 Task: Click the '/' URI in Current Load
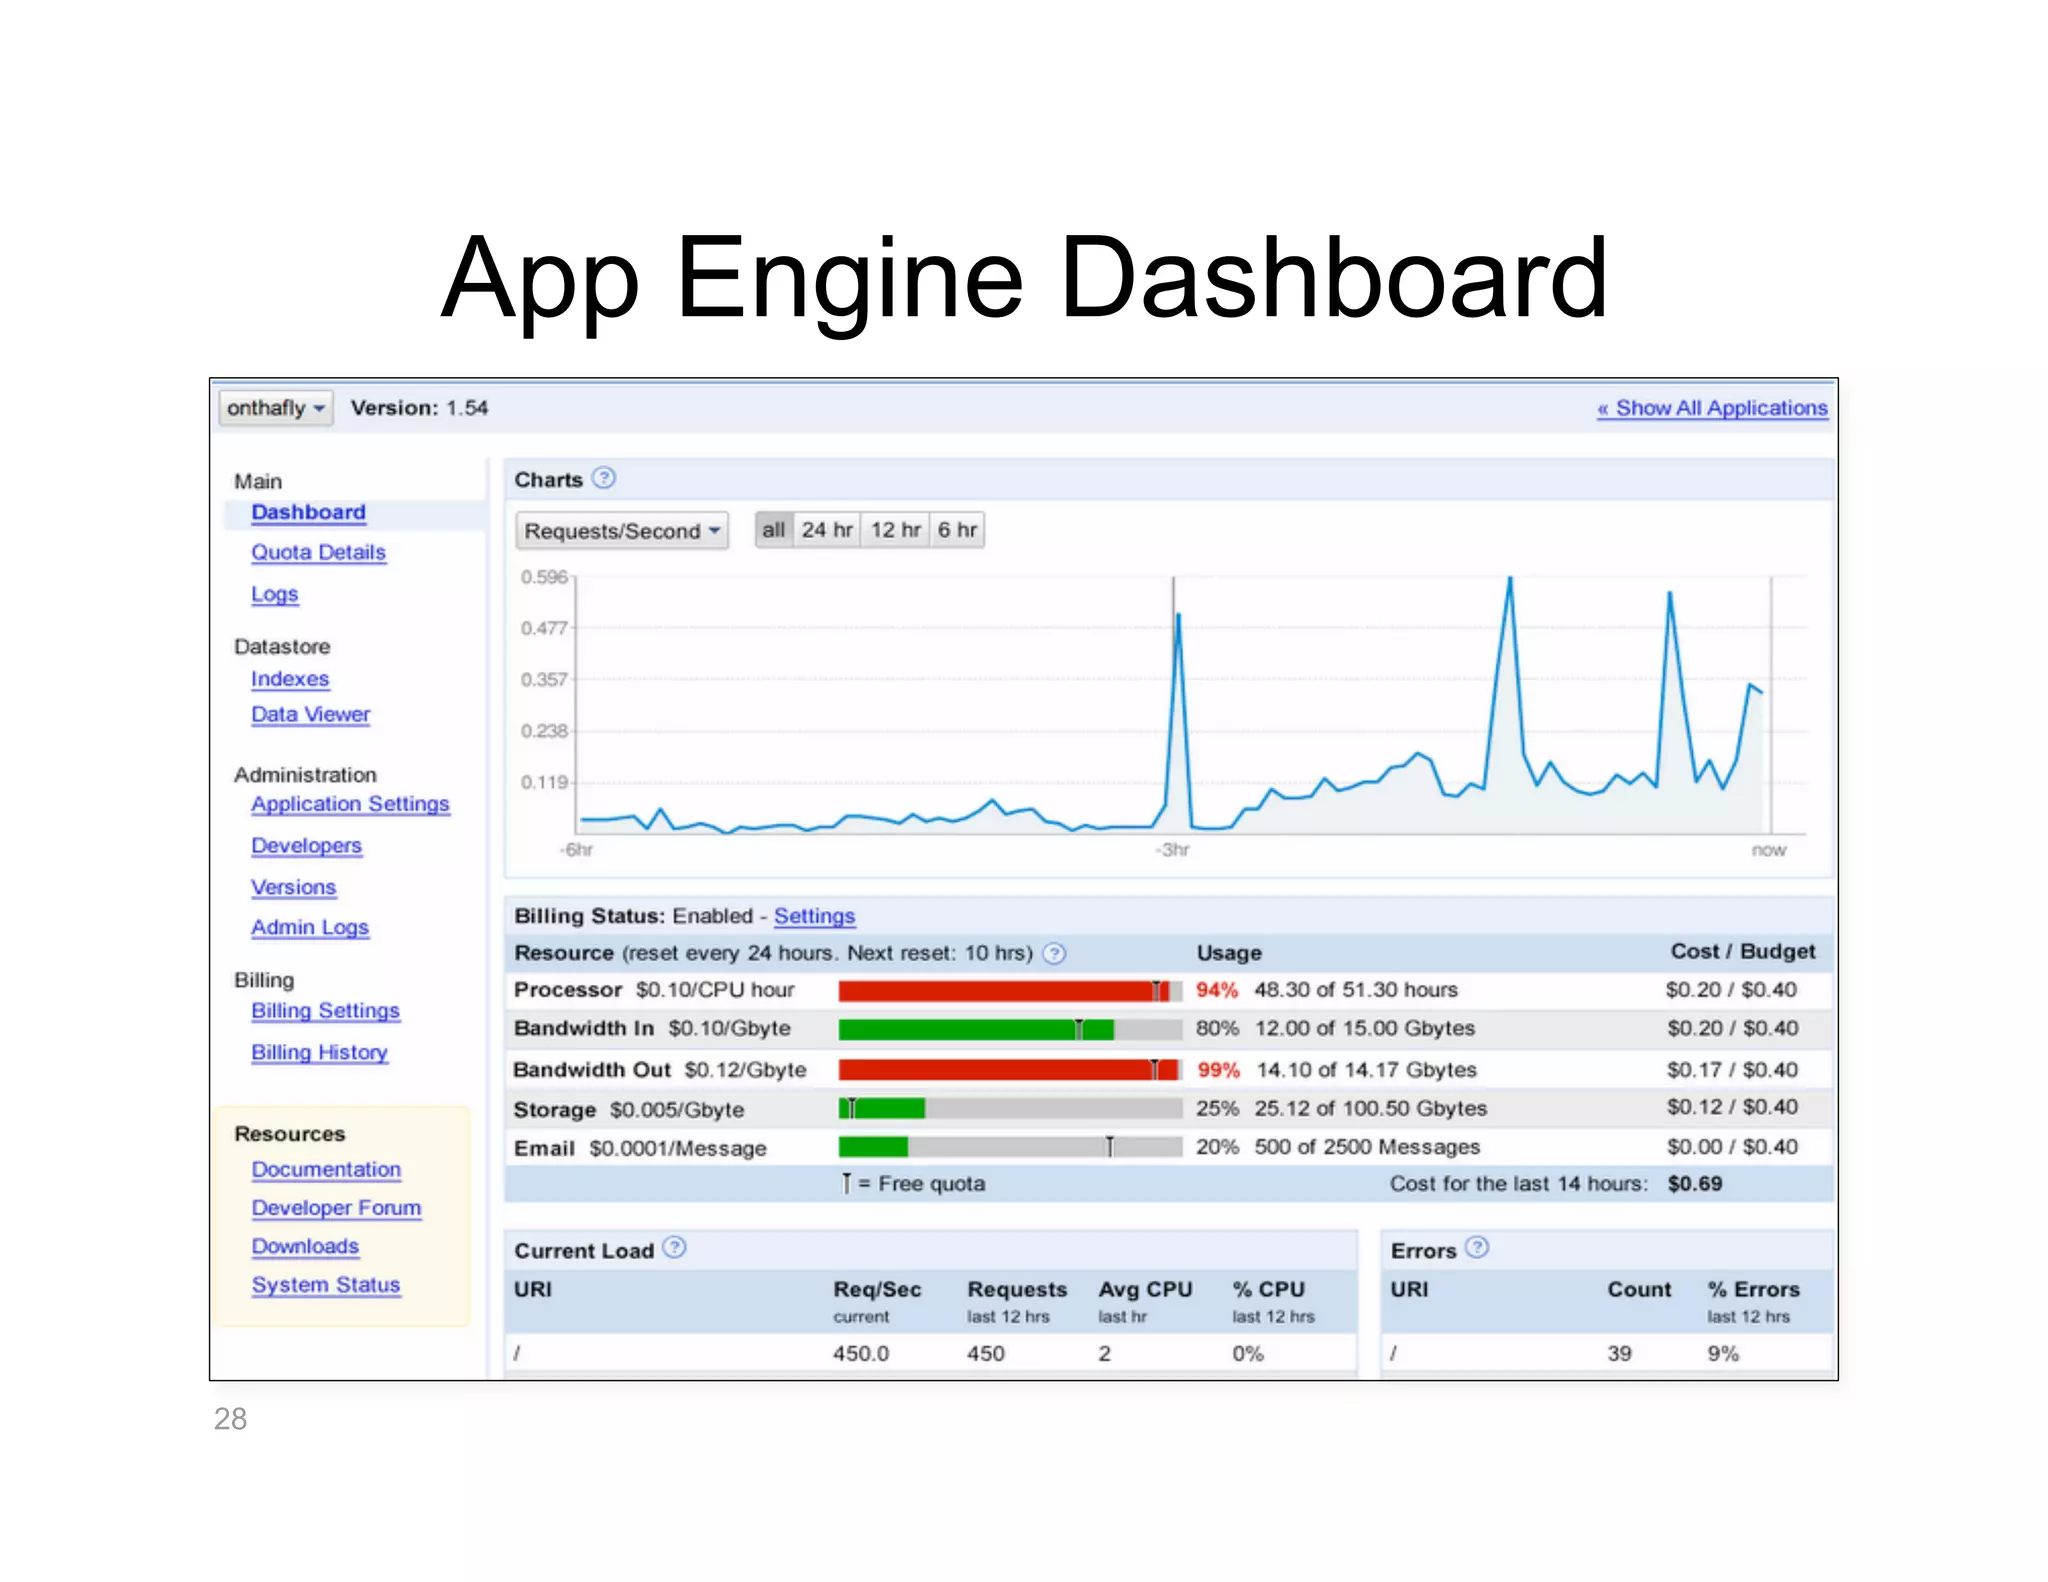tap(517, 1353)
